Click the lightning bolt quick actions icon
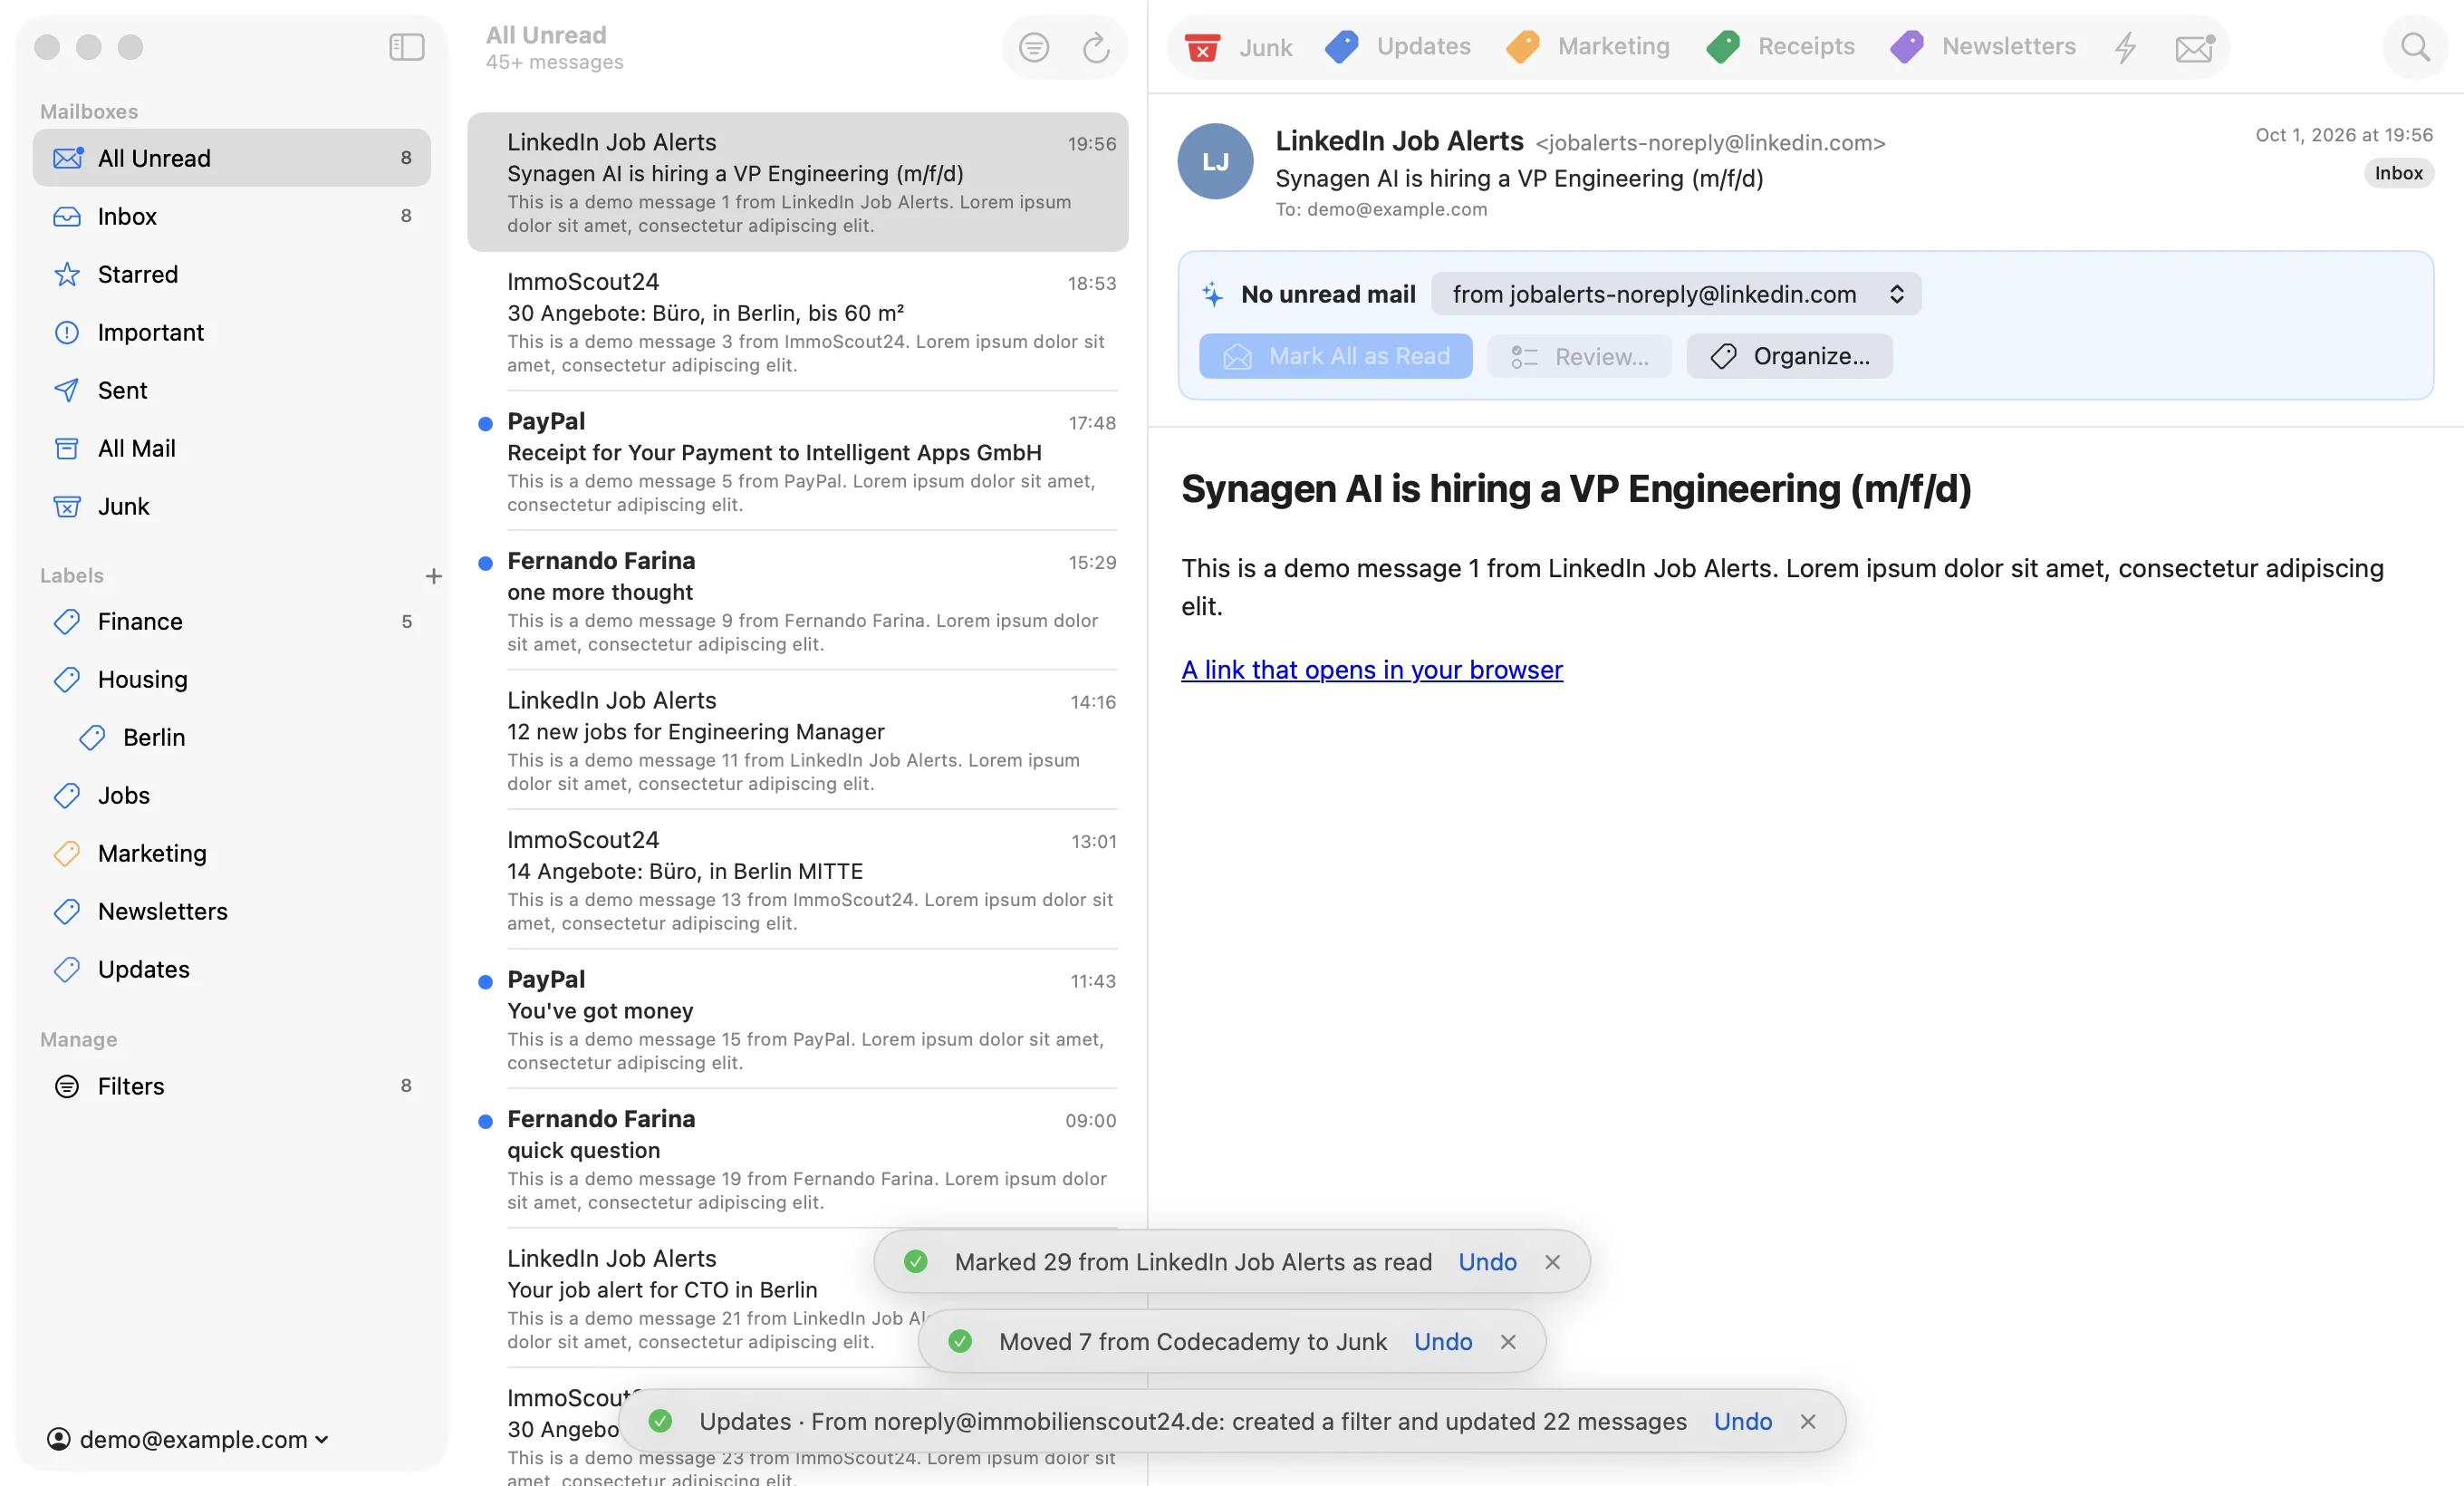 (2126, 47)
